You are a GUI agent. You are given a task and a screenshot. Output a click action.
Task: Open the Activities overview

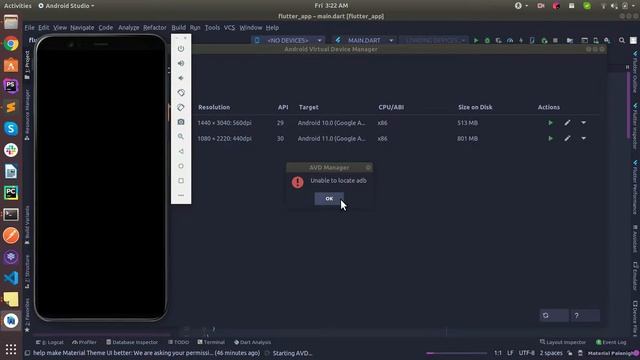click(18, 6)
